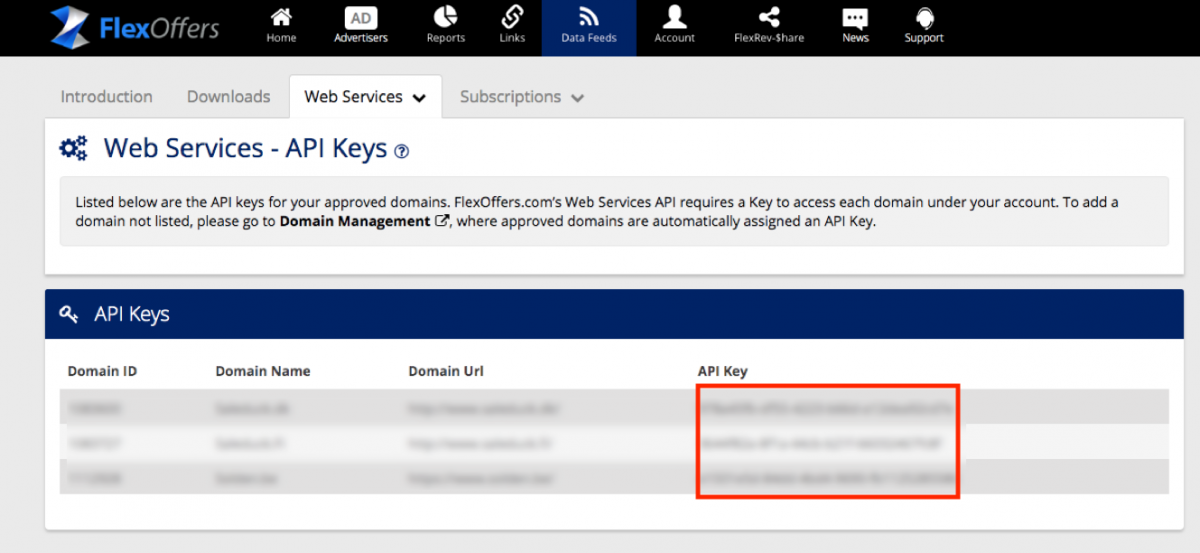
Task: Click the FlexOffers logo
Action: (134, 27)
